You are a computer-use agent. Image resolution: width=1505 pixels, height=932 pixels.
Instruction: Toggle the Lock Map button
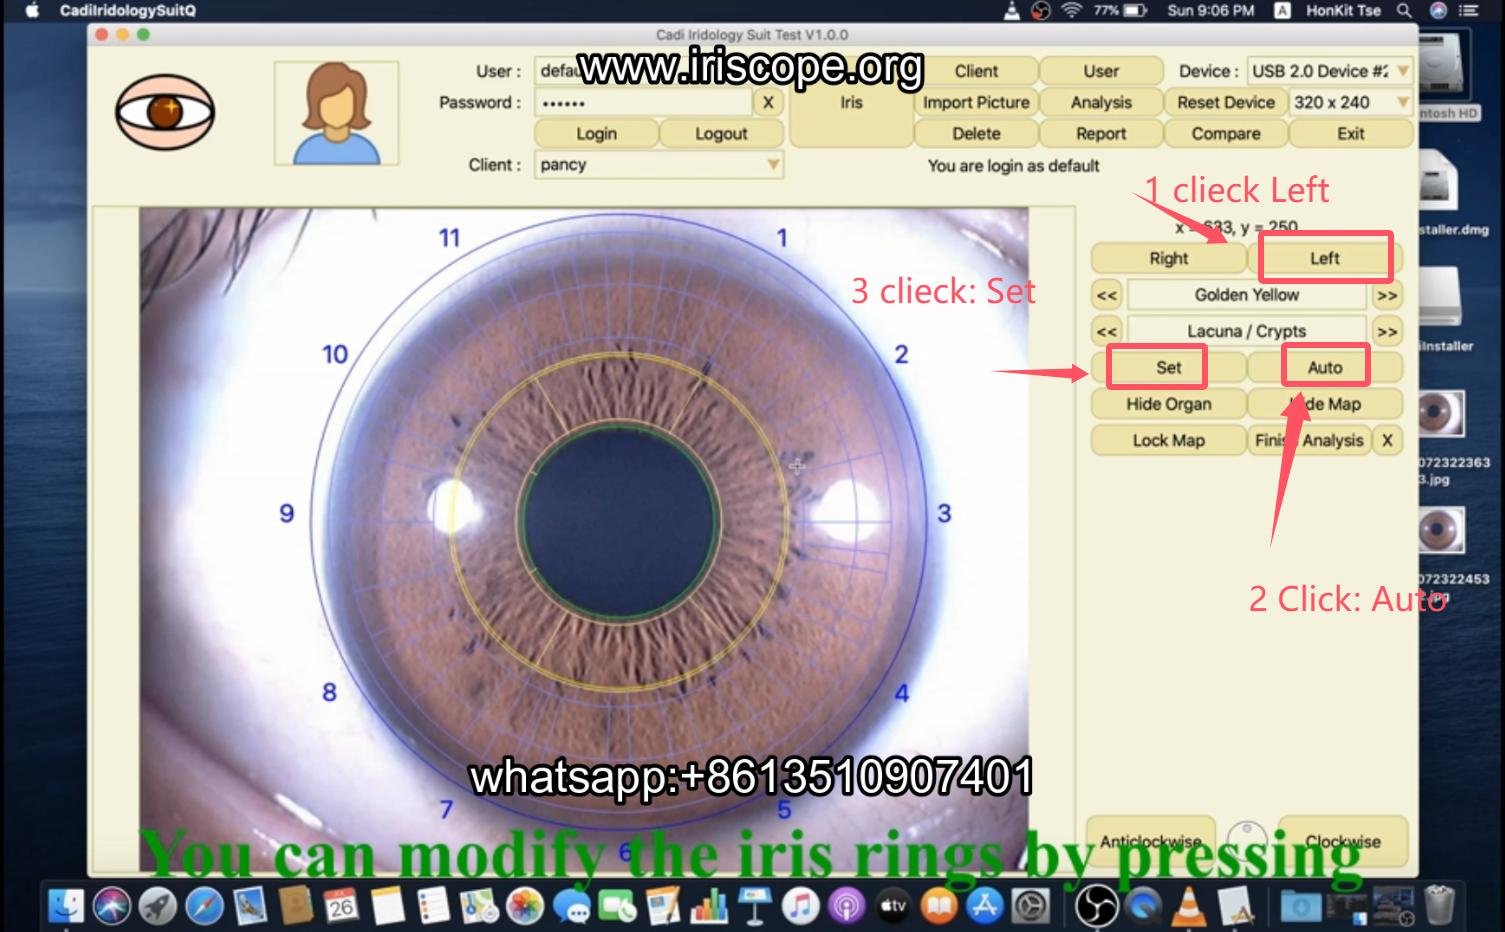1168,440
